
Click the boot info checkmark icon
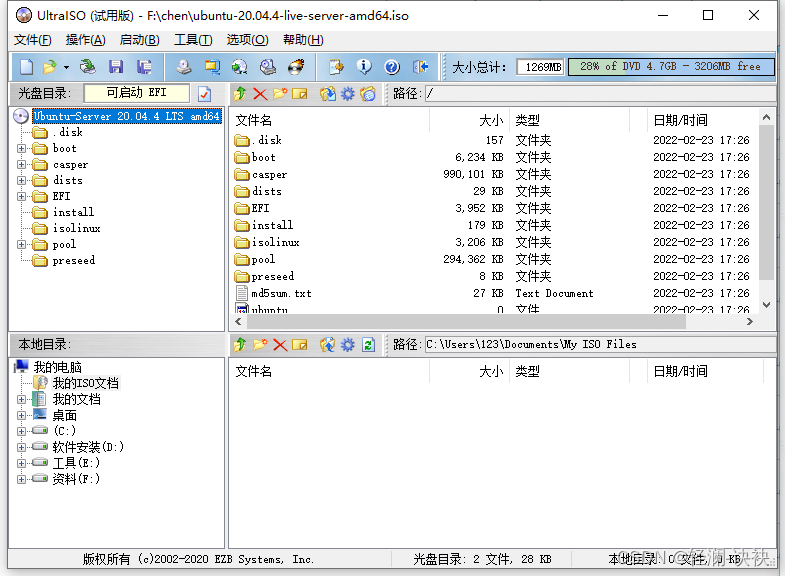204,94
